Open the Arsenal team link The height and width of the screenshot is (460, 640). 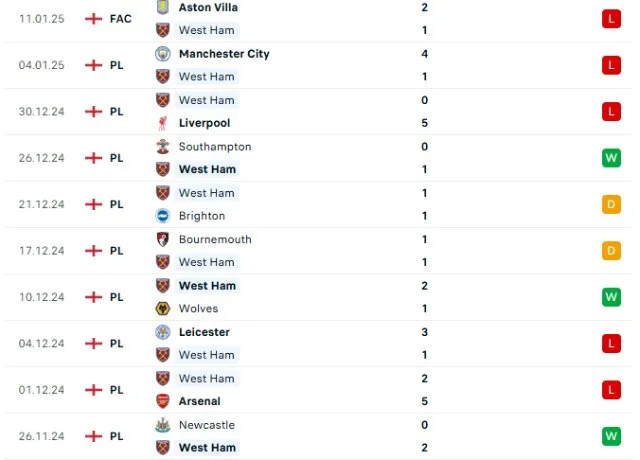coord(199,401)
